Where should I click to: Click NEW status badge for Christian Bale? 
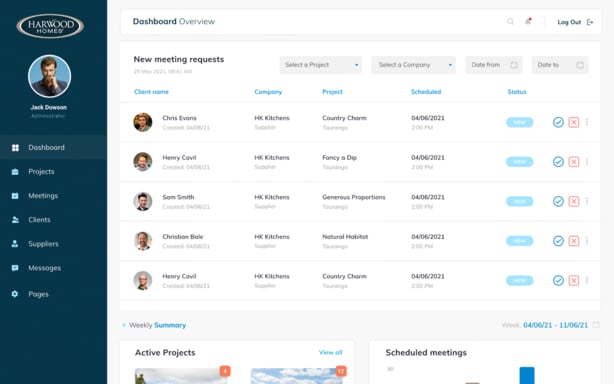click(x=519, y=241)
